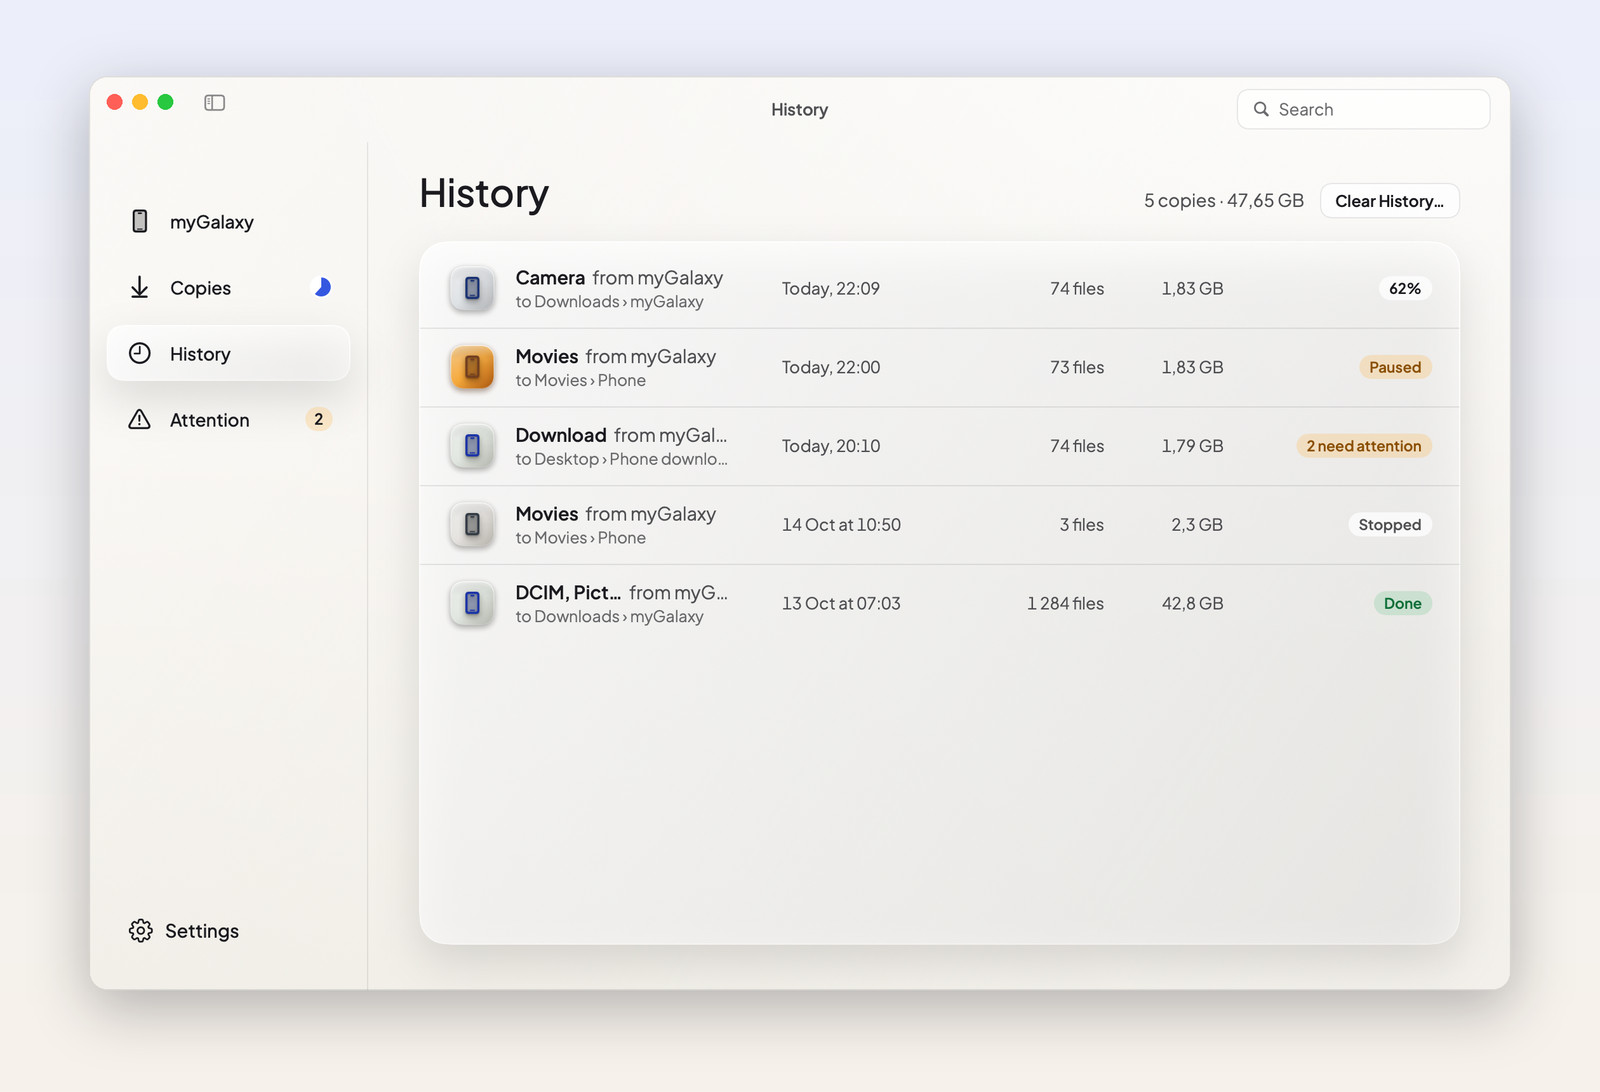The width and height of the screenshot is (1600, 1092).
Task: Click the to Desktop › Phone downlo… path
Action: (x=621, y=459)
